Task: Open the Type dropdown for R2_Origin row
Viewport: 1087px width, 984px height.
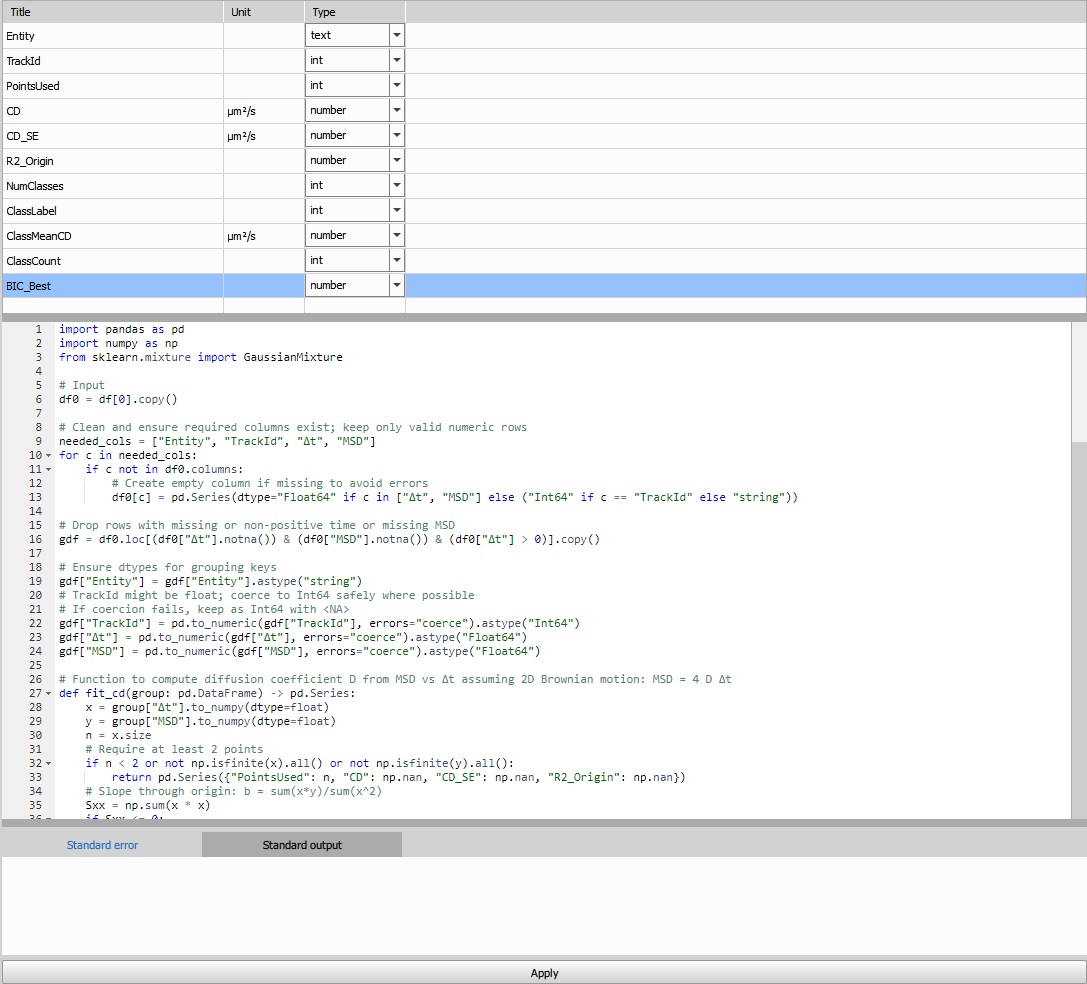Action: (397, 160)
